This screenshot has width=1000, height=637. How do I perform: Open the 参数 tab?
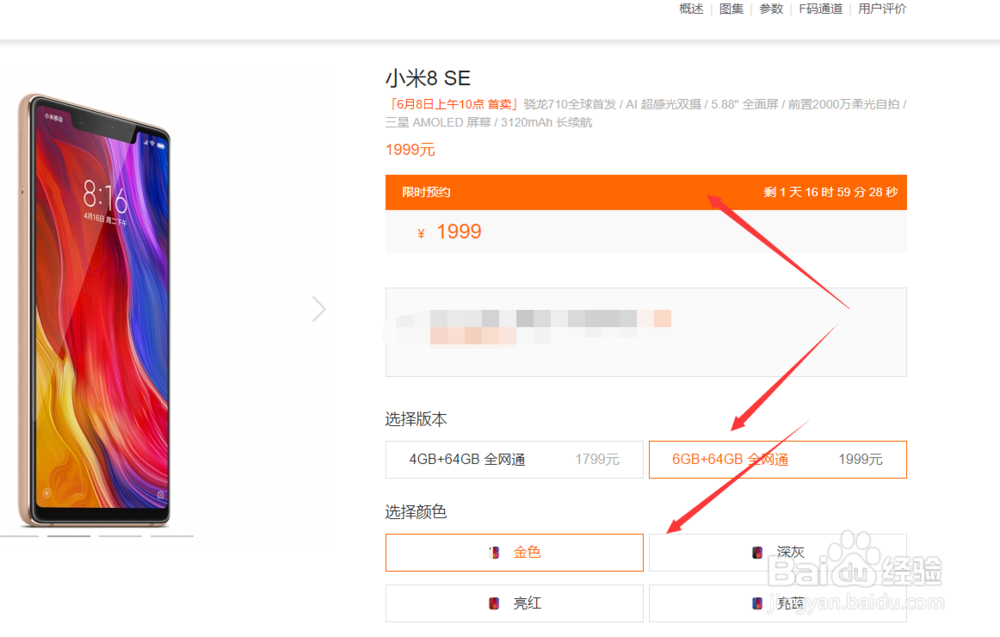[770, 9]
